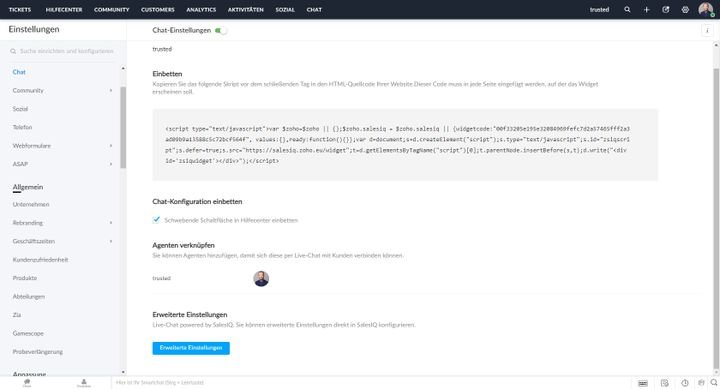Open the contacts icon in bottom bar
The width and height of the screenshot is (720, 389).
point(84,383)
